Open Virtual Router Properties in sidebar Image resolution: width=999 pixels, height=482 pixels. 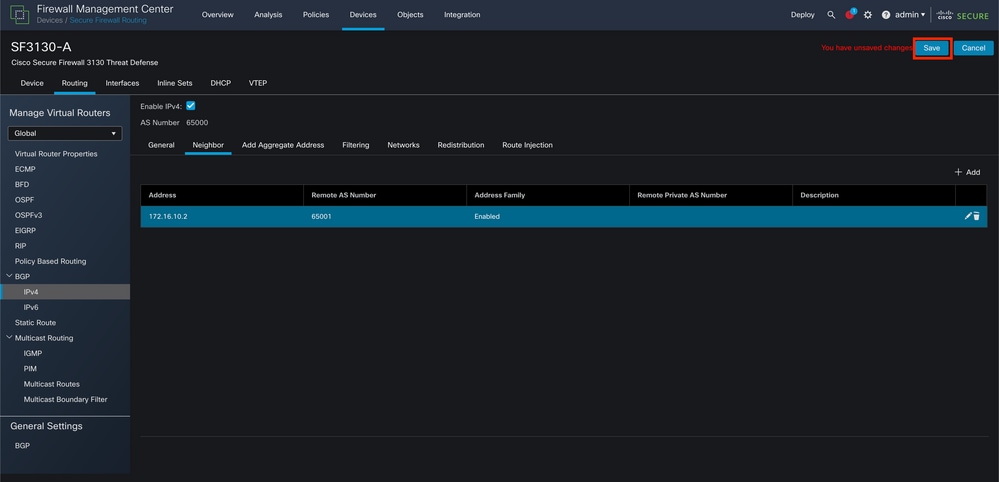[56, 154]
